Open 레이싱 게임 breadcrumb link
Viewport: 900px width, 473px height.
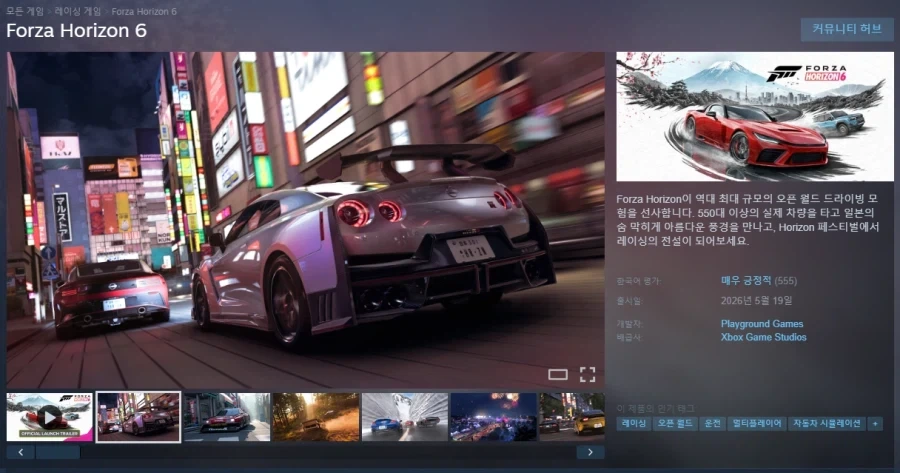tap(77, 11)
